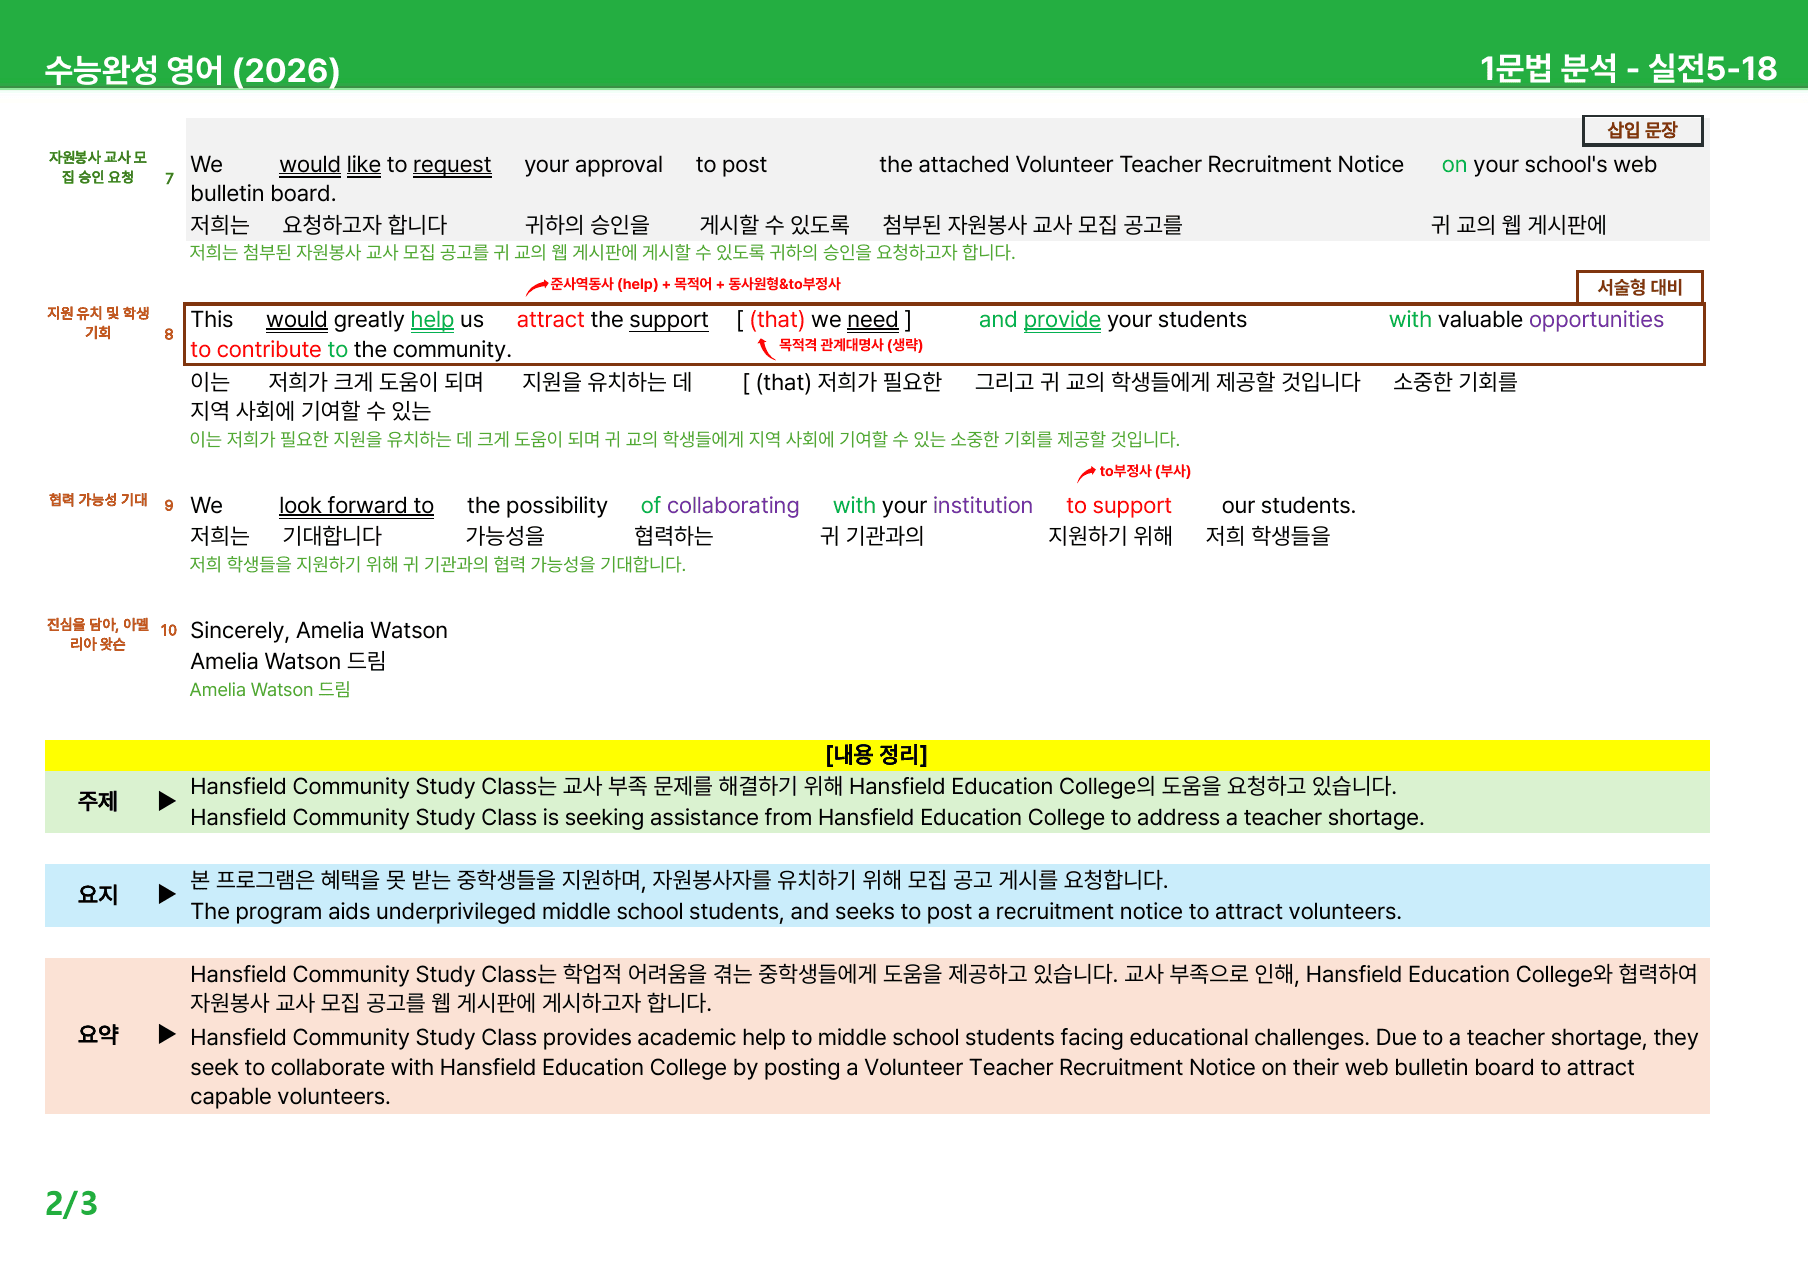1809x1278 pixels.
Task: Click the line 'Hansfield Community Study Class is seeking assistance'
Action: 807,818
